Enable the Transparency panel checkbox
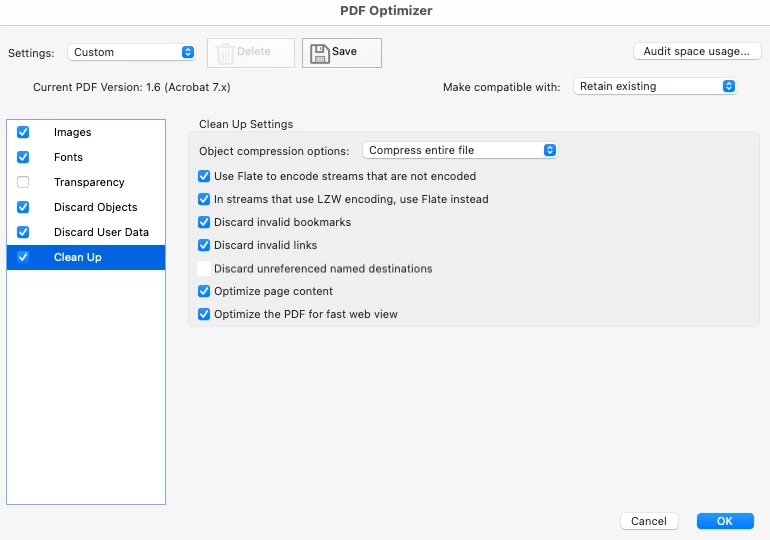 tap(23, 182)
